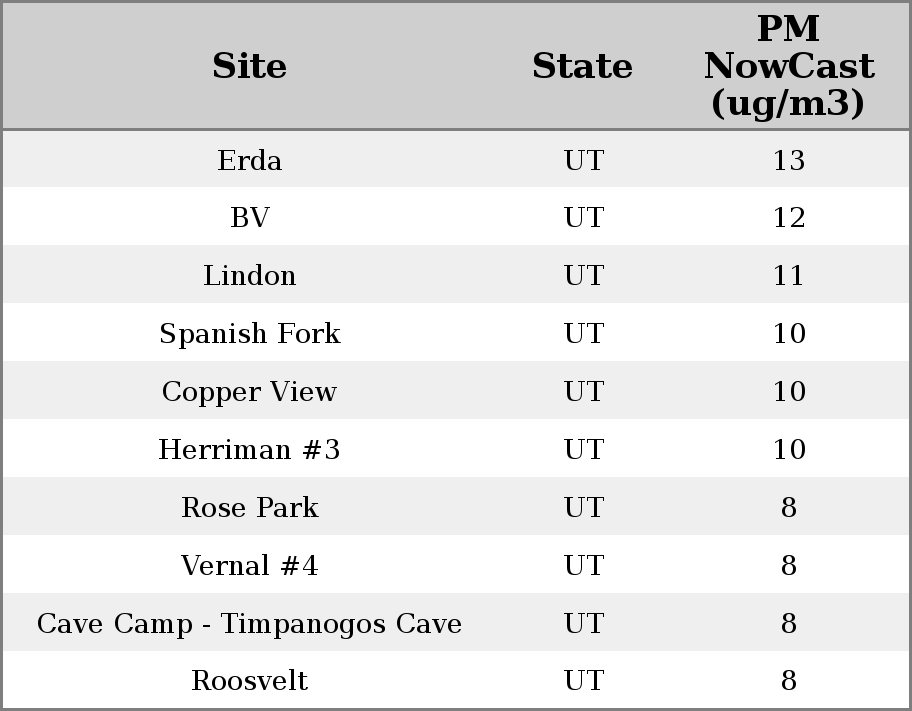Image resolution: width=912 pixels, height=711 pixels.
Task: Select the Erda site row
Action: click(x=249, y=160)
